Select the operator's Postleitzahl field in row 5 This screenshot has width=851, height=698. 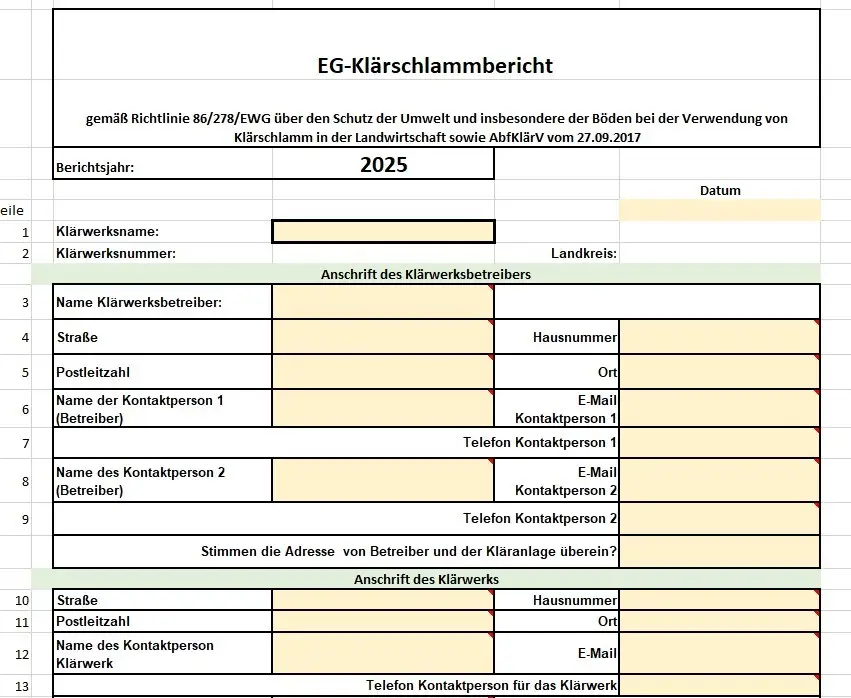(383, 372)
